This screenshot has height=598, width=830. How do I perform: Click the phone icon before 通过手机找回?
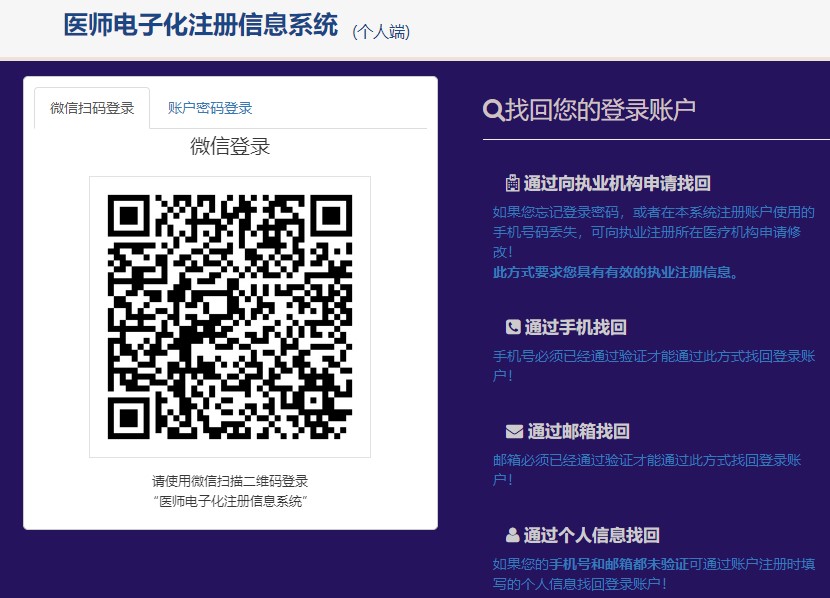pos(513,327)
